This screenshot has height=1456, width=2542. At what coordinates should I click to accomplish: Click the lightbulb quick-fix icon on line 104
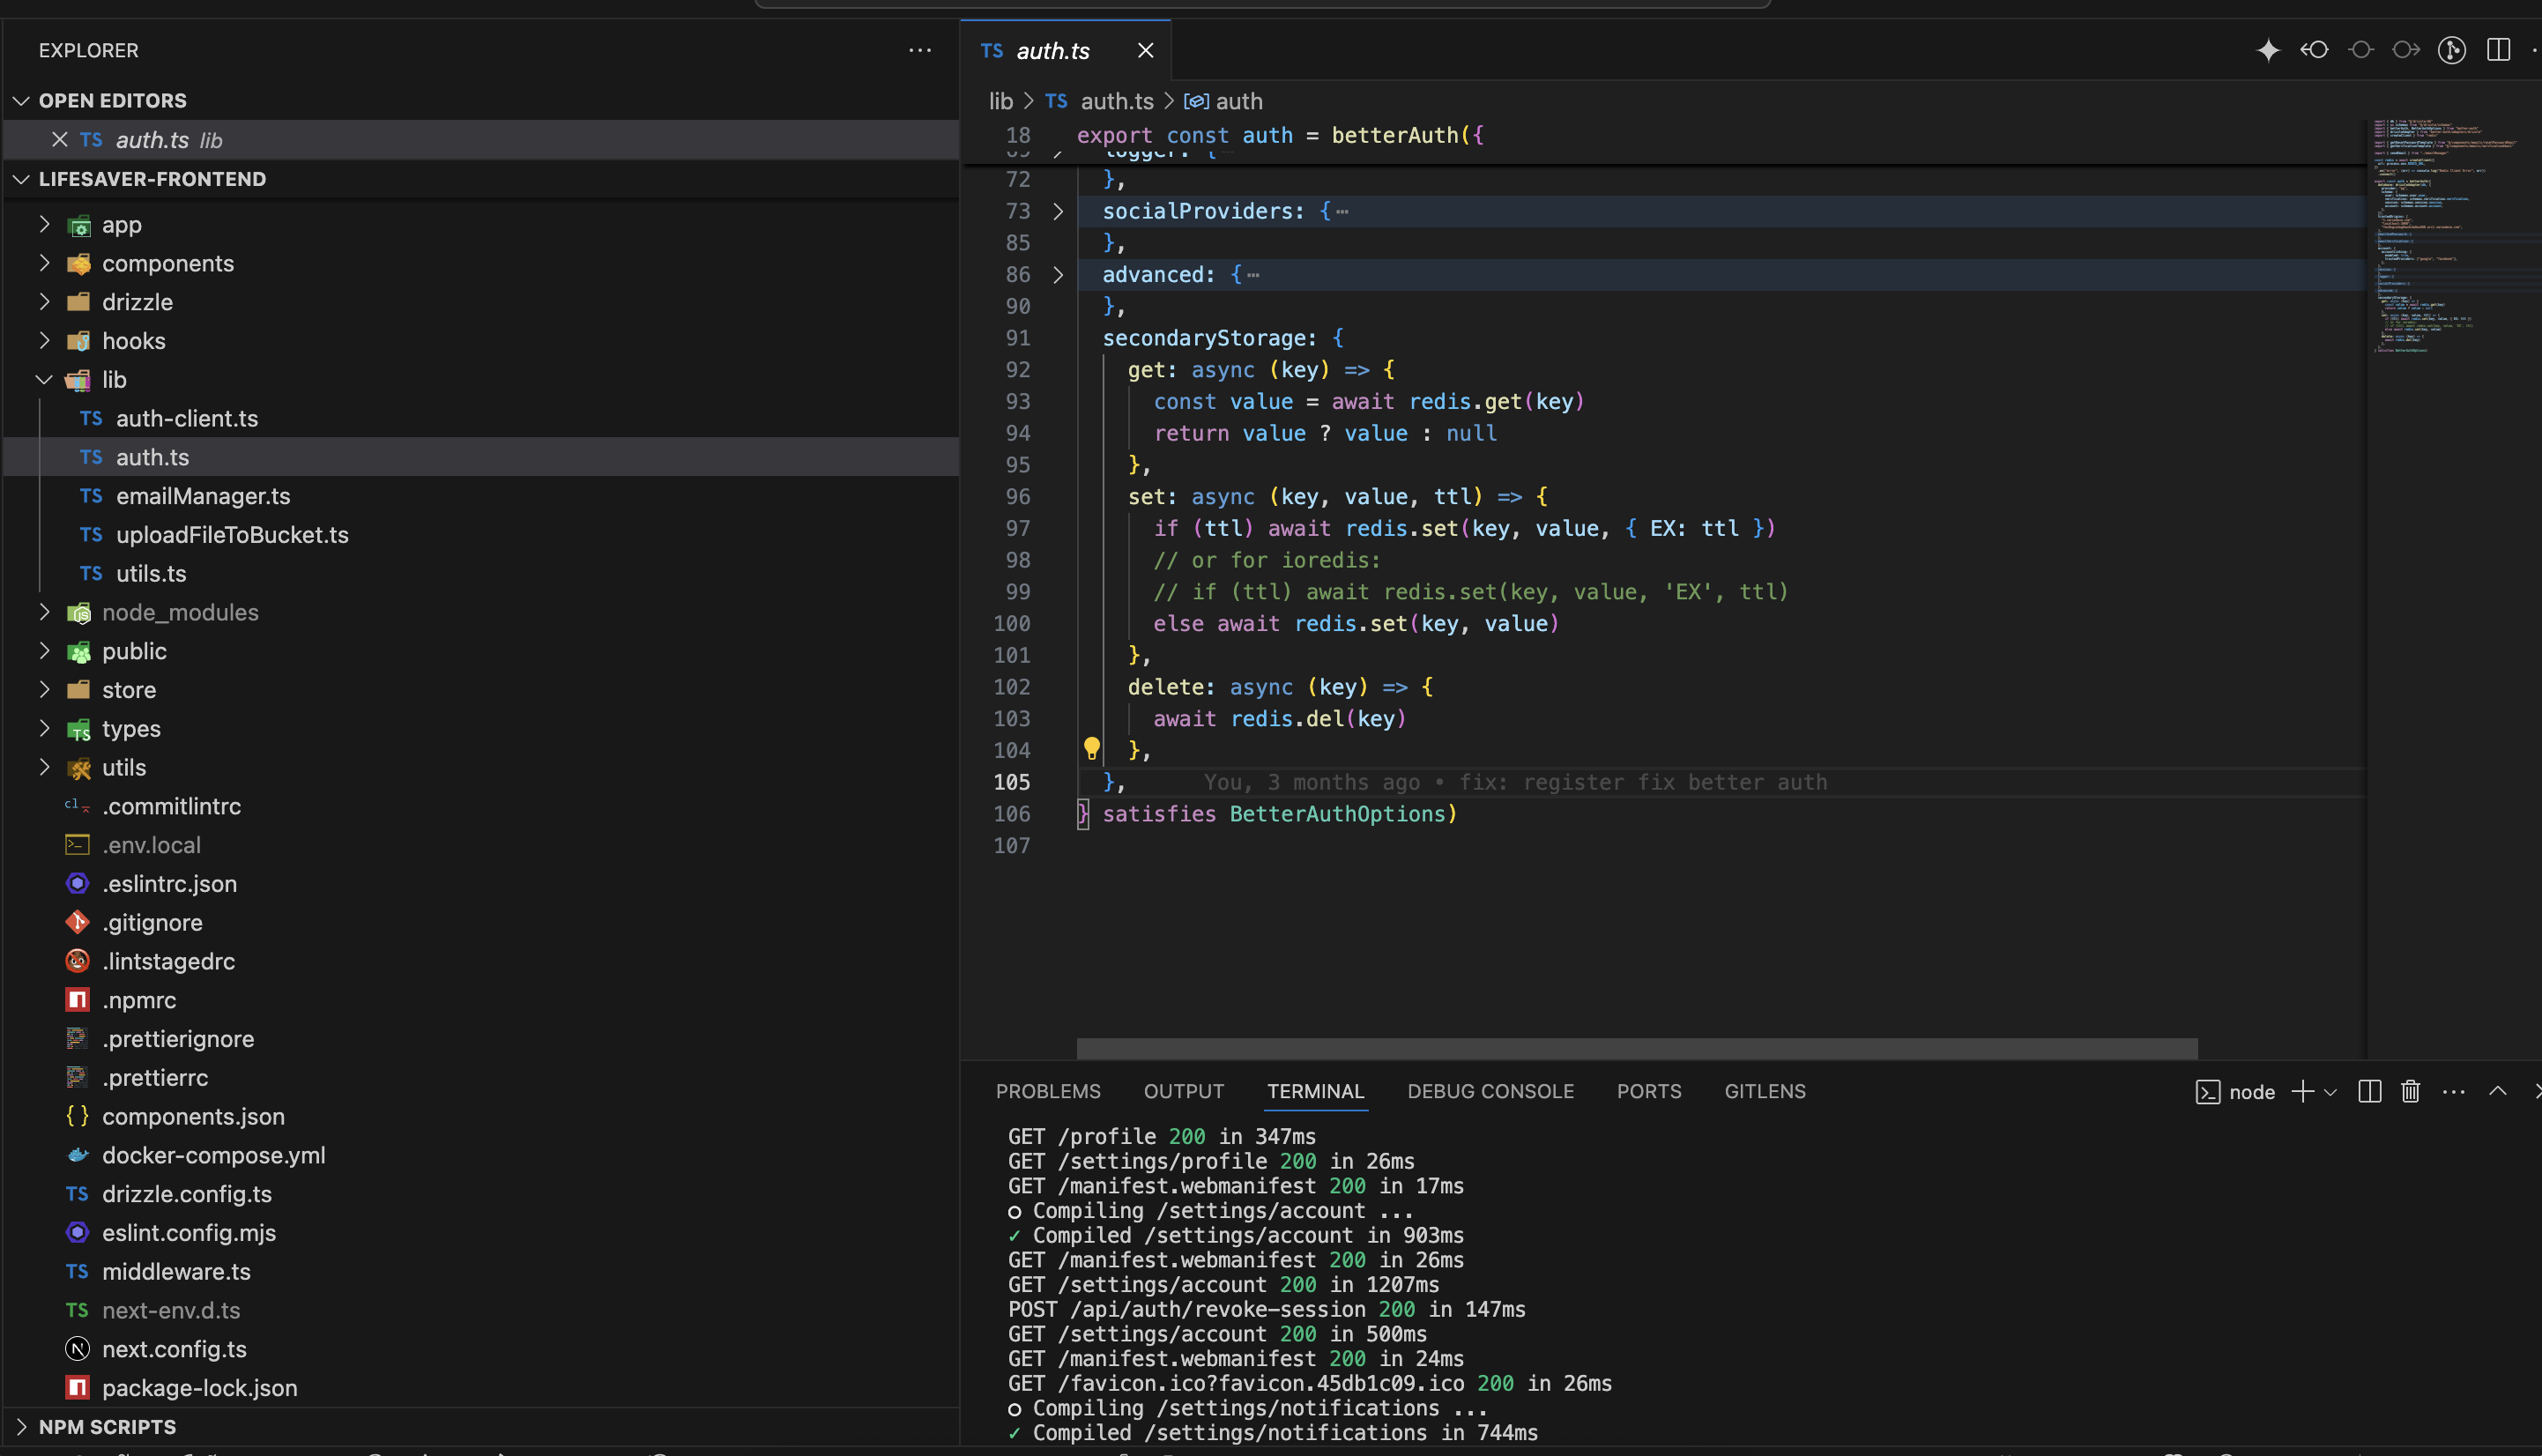tap(1091, 748)
